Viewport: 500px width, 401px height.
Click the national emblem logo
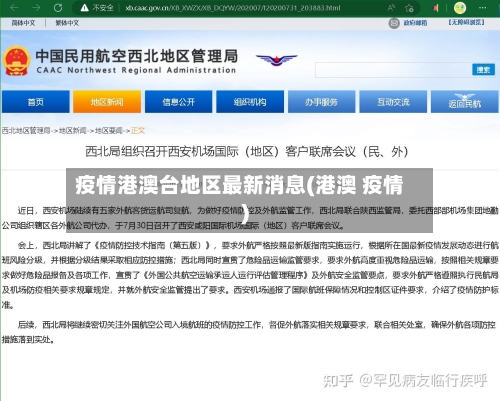coord(16,61)
